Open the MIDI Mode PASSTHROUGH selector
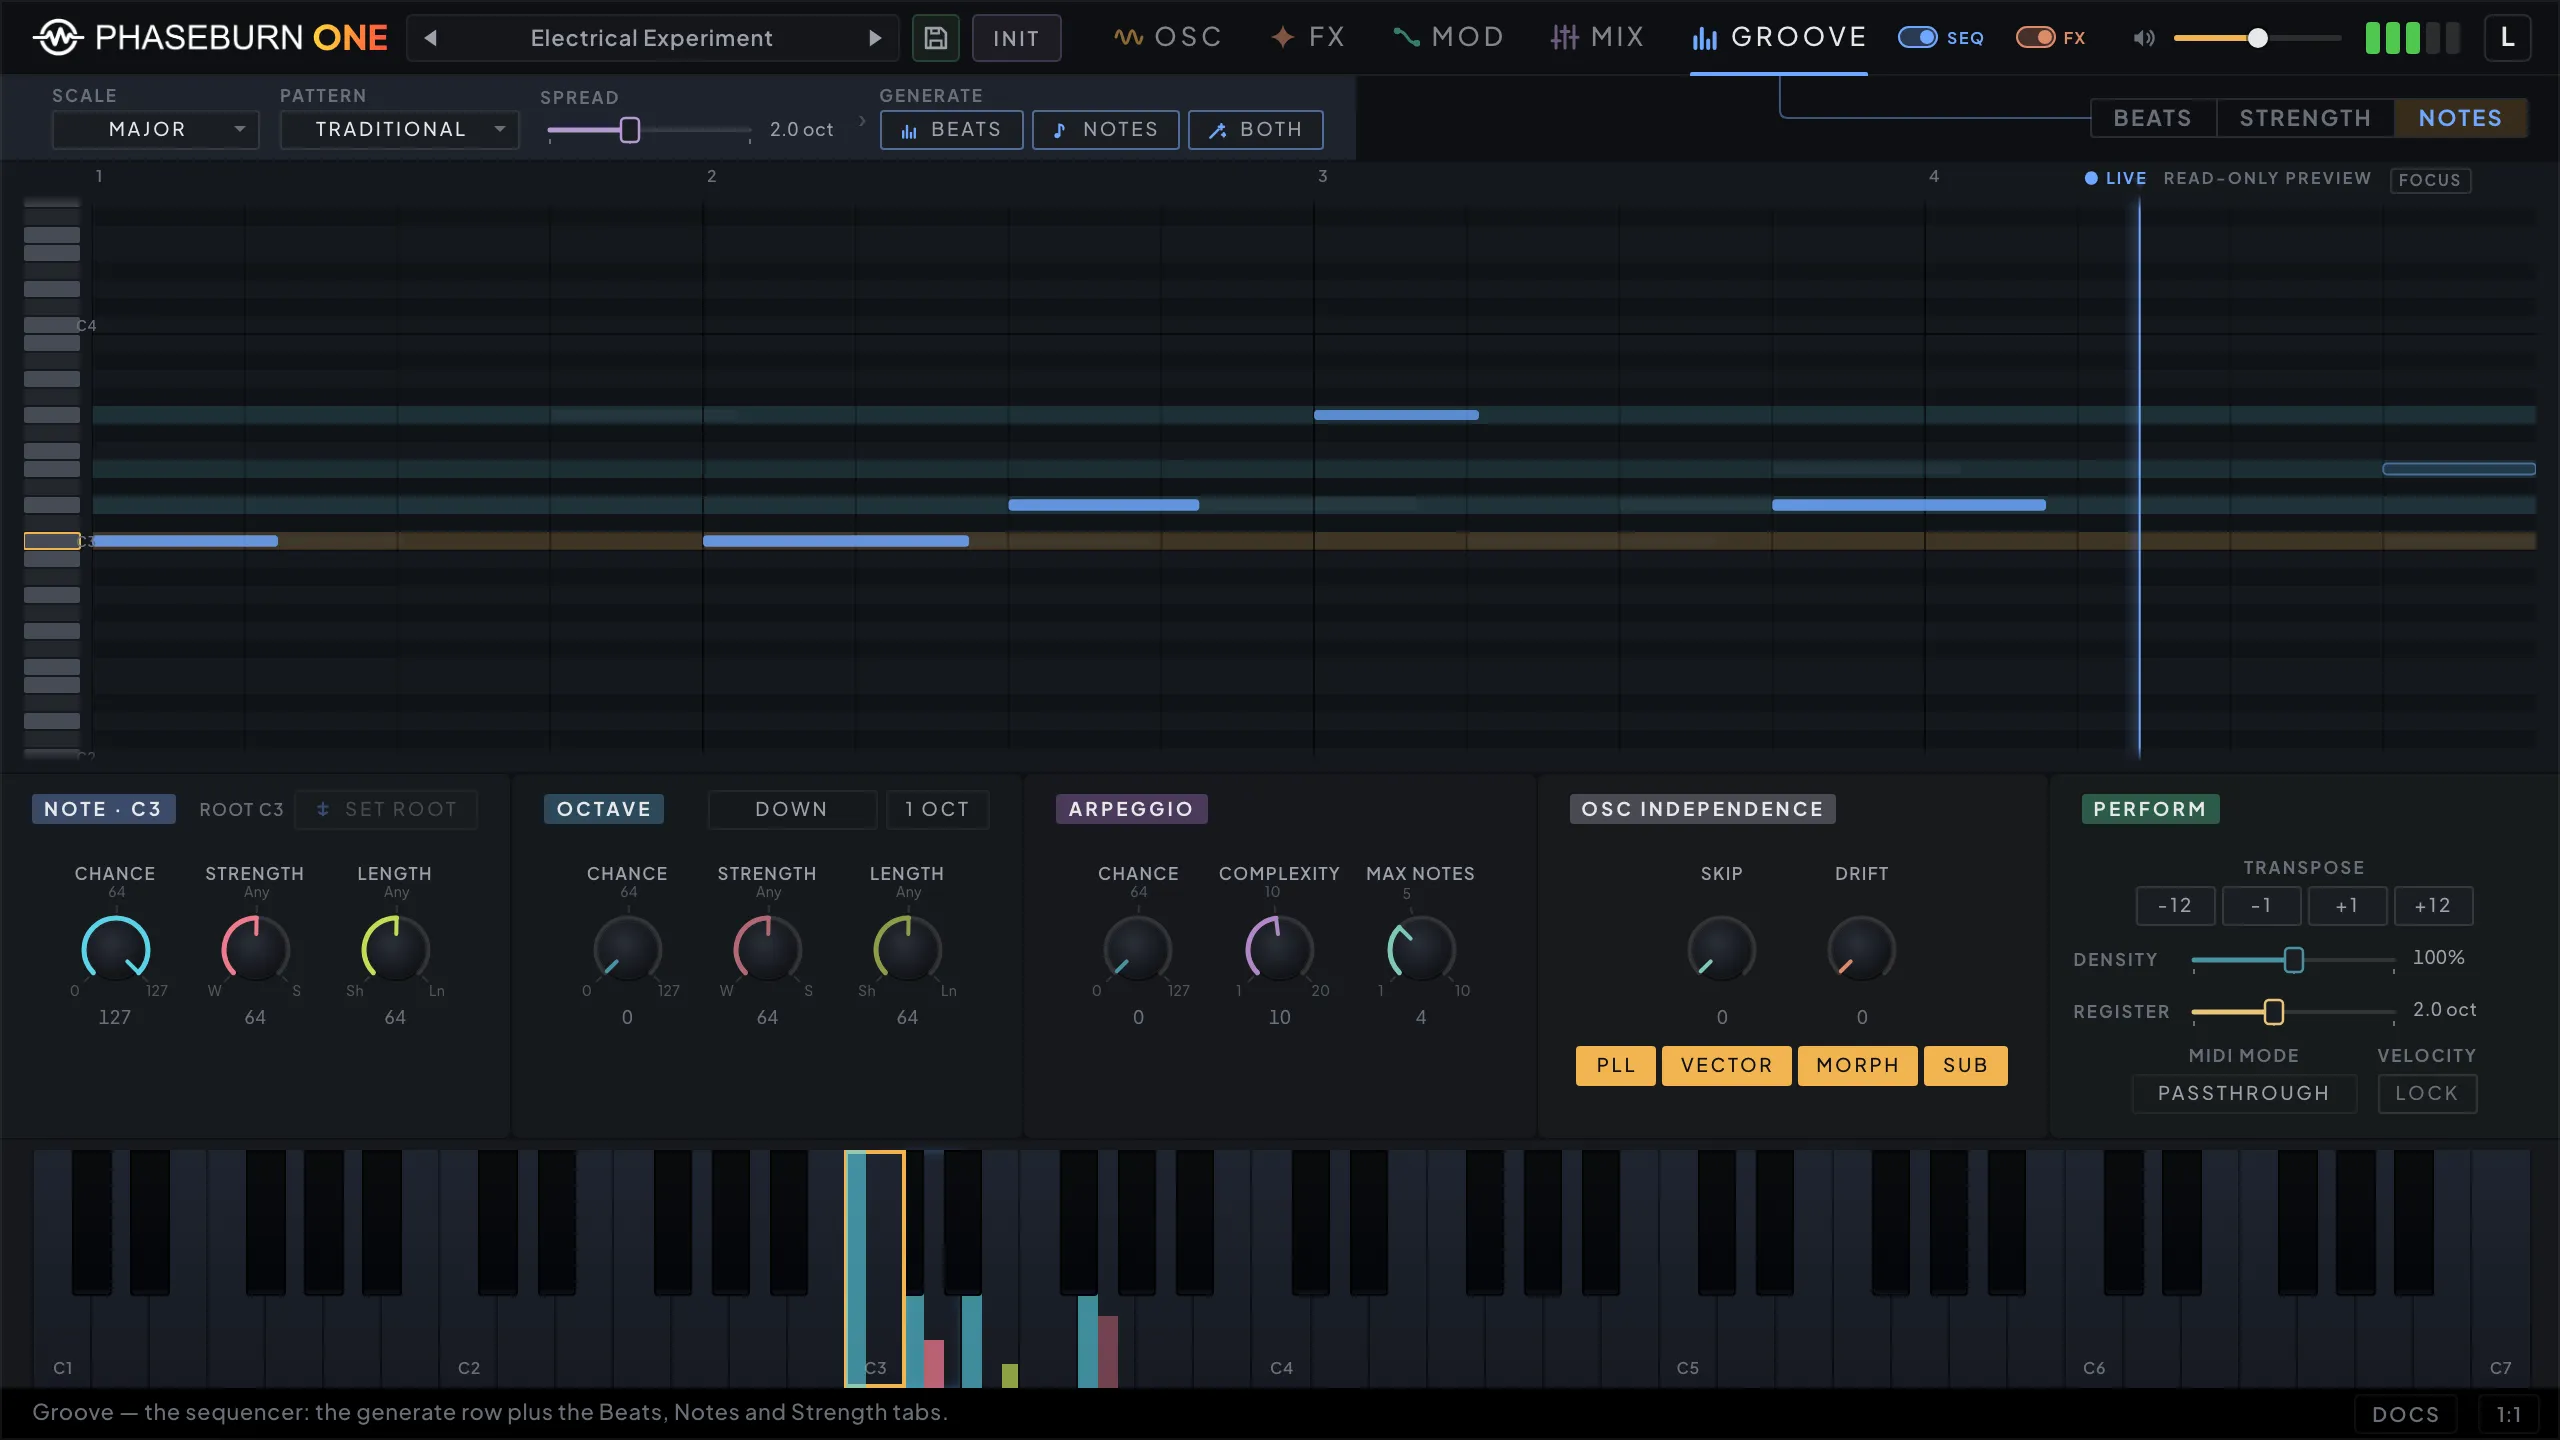The image size is (2560, 1440). pos(2243,1093)
